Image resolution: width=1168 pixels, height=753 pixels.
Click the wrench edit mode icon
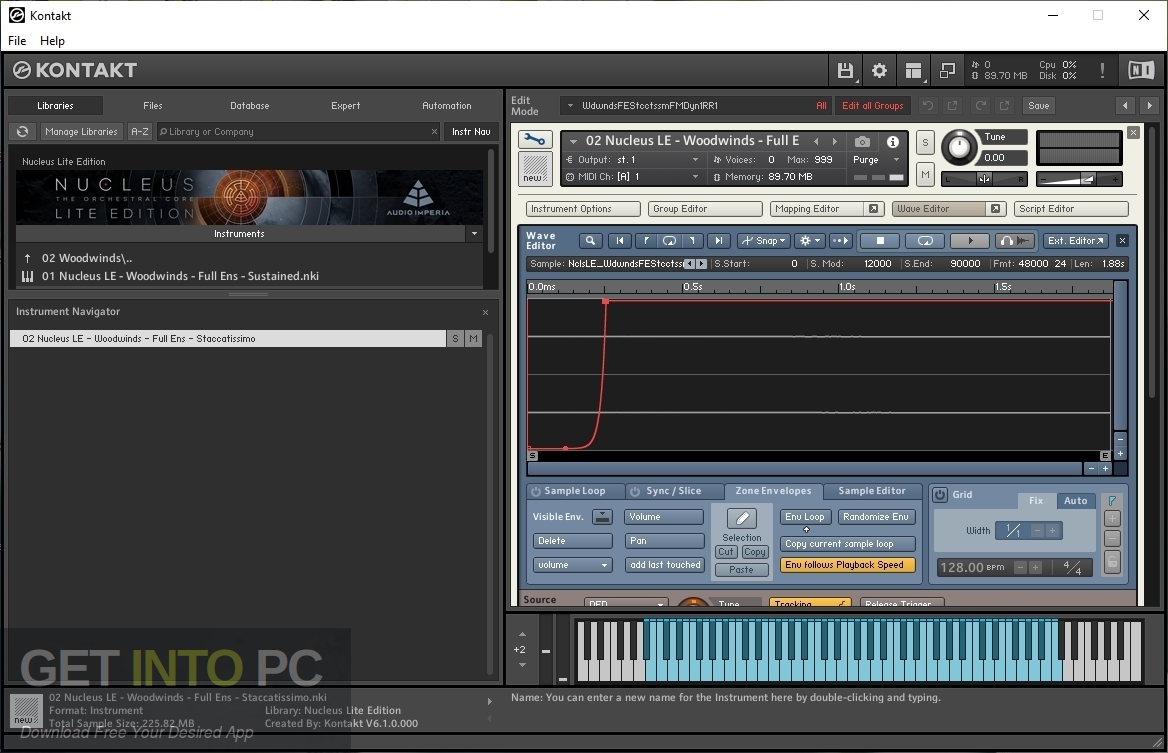pyautogui.click(x=535, y=139)
